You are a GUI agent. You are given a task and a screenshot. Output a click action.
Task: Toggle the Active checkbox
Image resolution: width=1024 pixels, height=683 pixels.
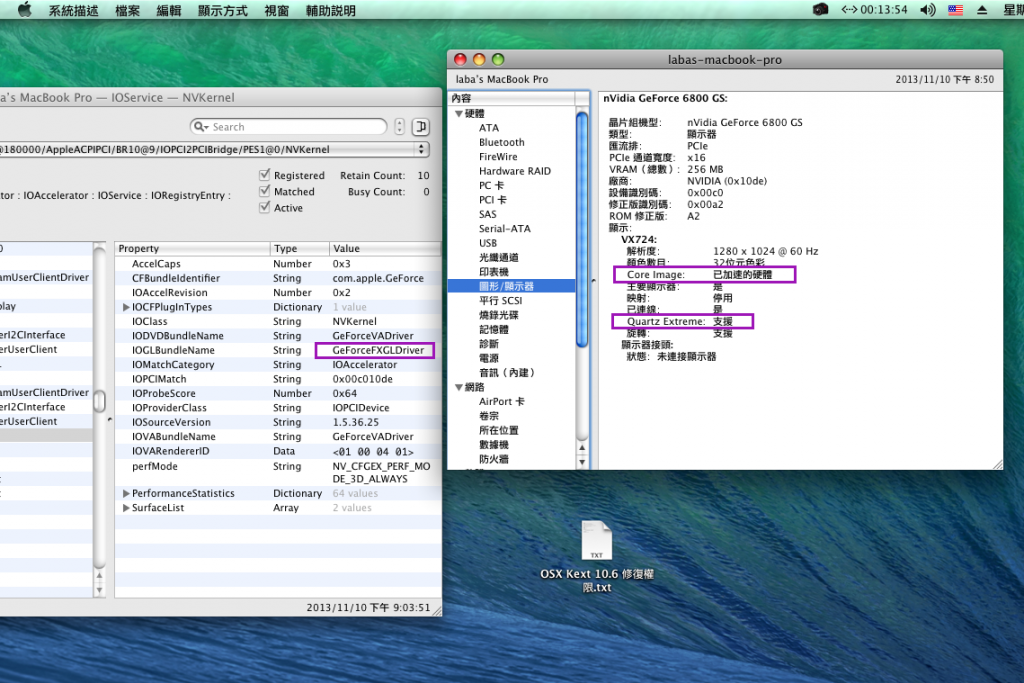pyautogui.click(x=264, y=208)
